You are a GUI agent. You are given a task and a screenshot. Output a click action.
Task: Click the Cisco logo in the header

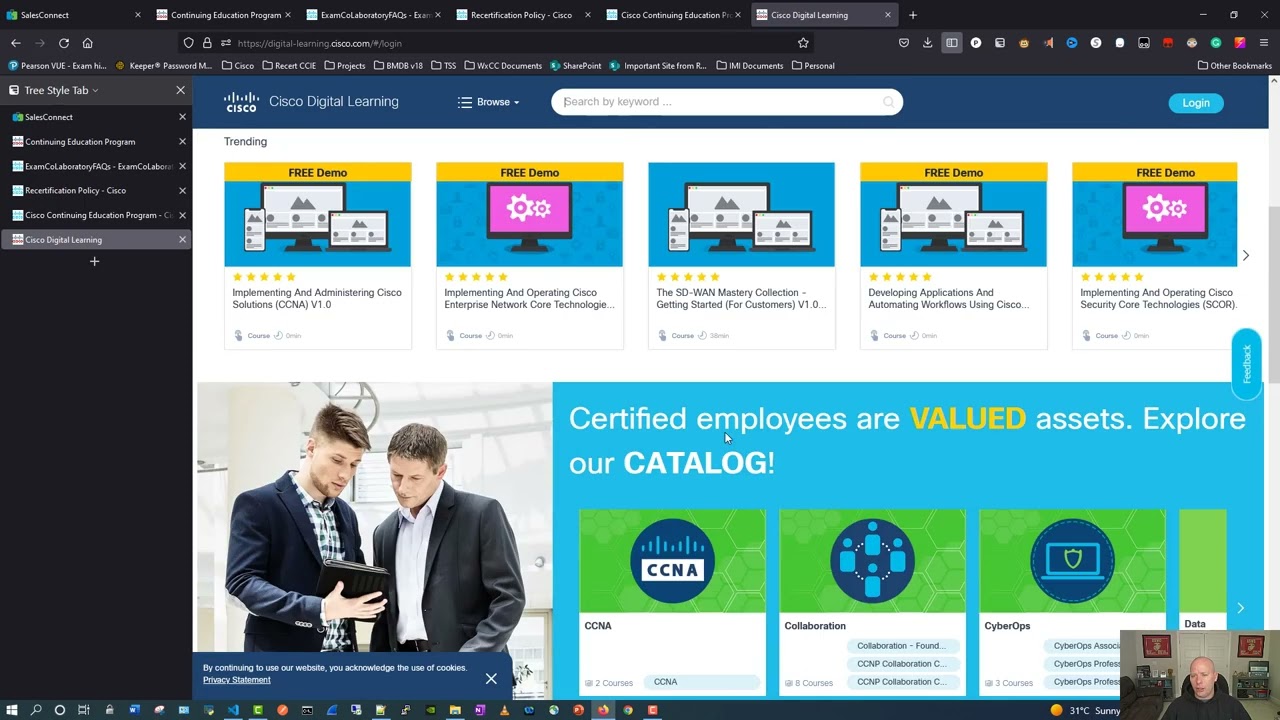click(241, 102)
